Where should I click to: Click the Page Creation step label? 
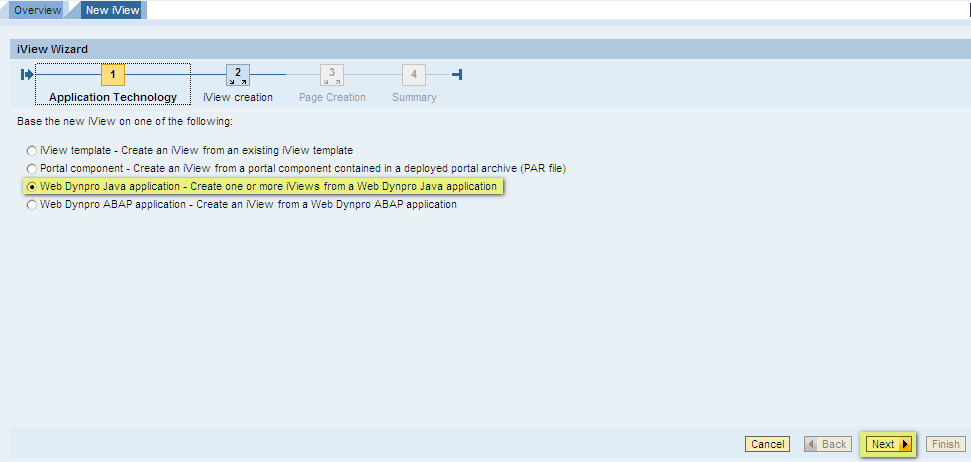[332, 97]
